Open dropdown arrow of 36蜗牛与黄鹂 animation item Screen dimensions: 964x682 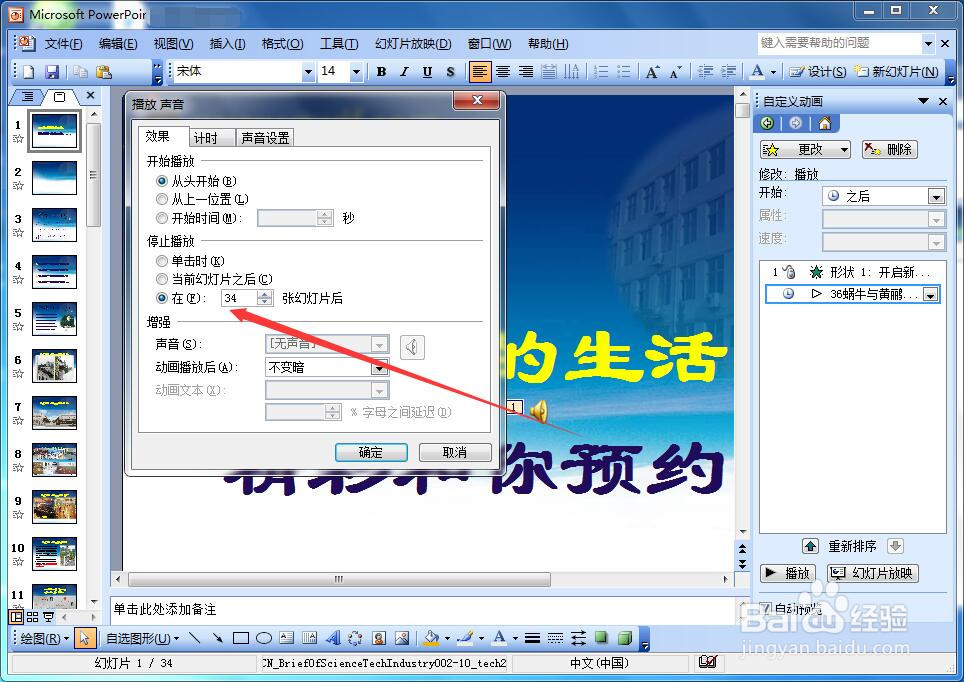point(931,295)
